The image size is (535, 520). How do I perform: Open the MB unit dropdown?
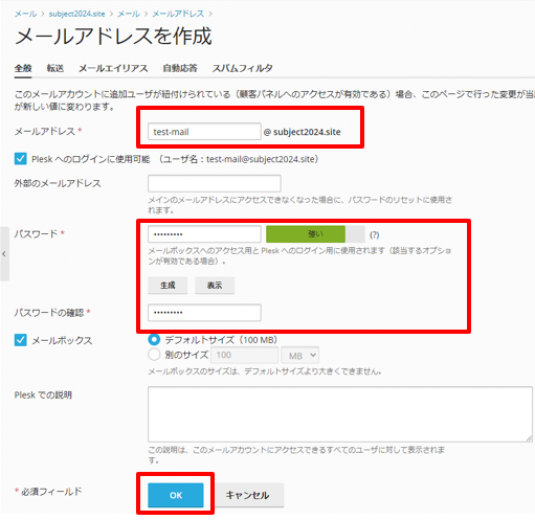[x=300, y=355]
